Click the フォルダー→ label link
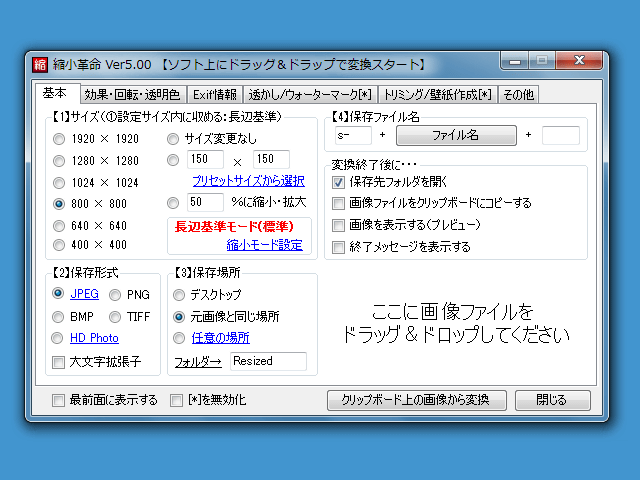The height and width of the screenshot is (480, 640). (198, 362)
